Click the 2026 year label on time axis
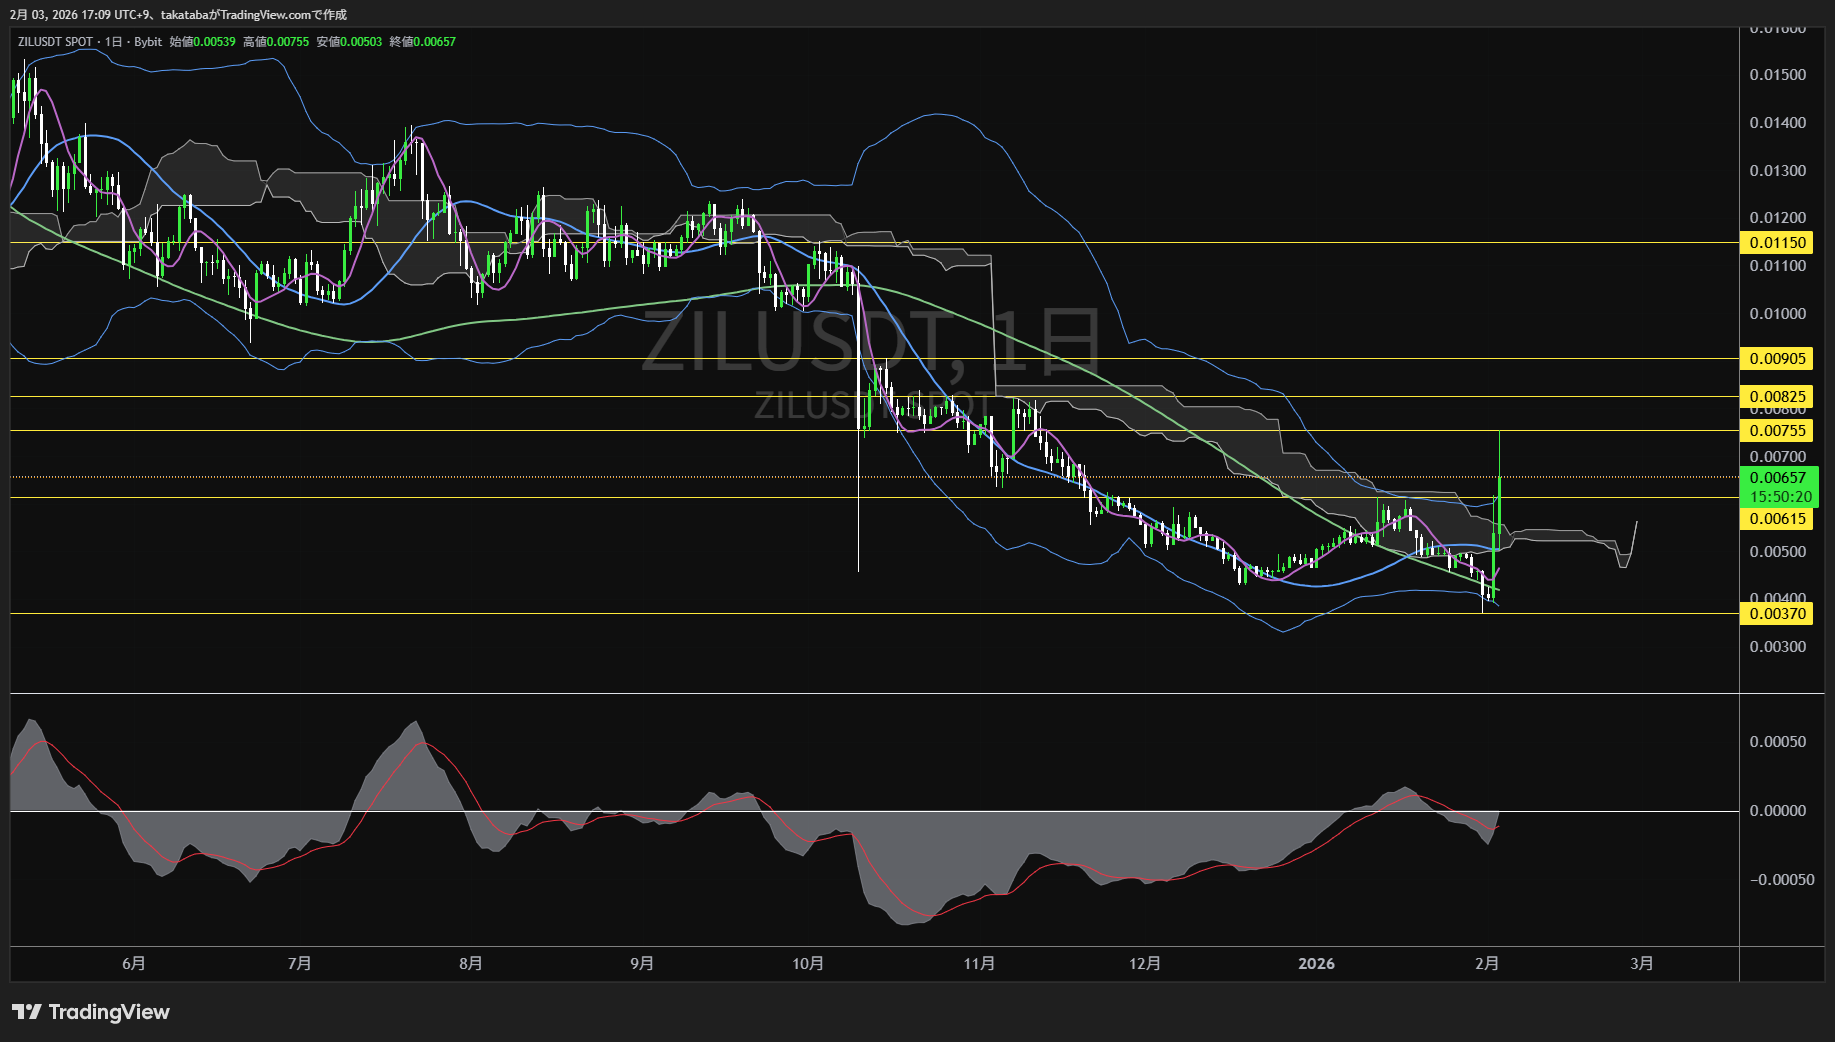Screen dimensions: 1835x1042 1316,964
